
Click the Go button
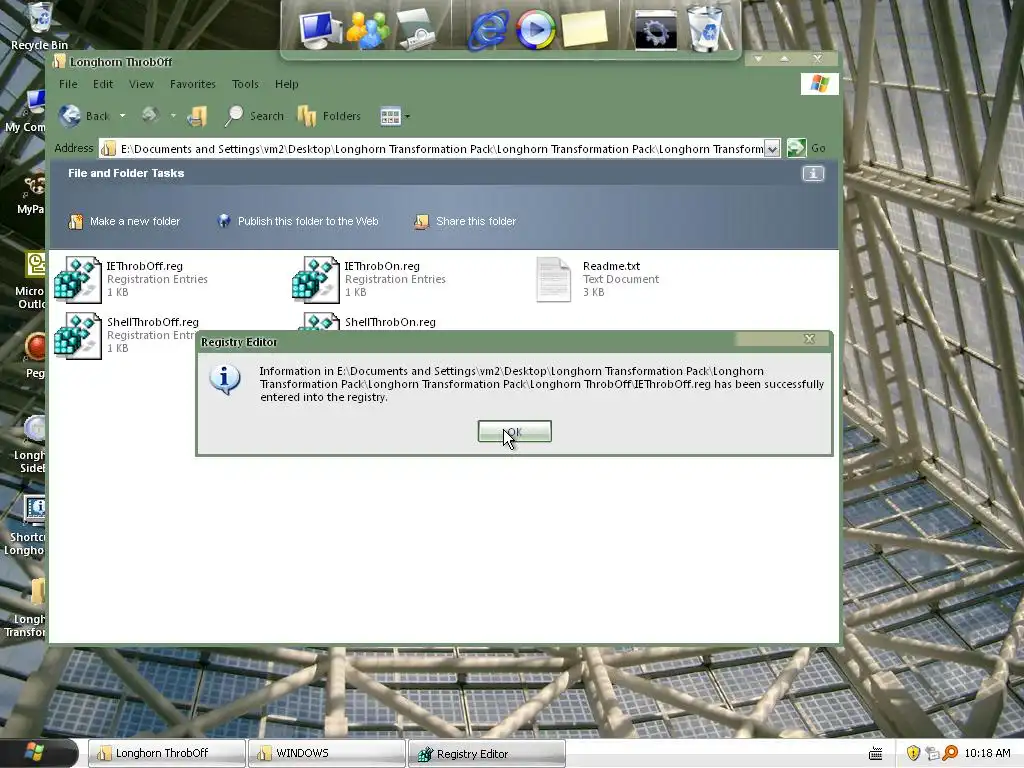pyautogui.click(x=807, y=148)
